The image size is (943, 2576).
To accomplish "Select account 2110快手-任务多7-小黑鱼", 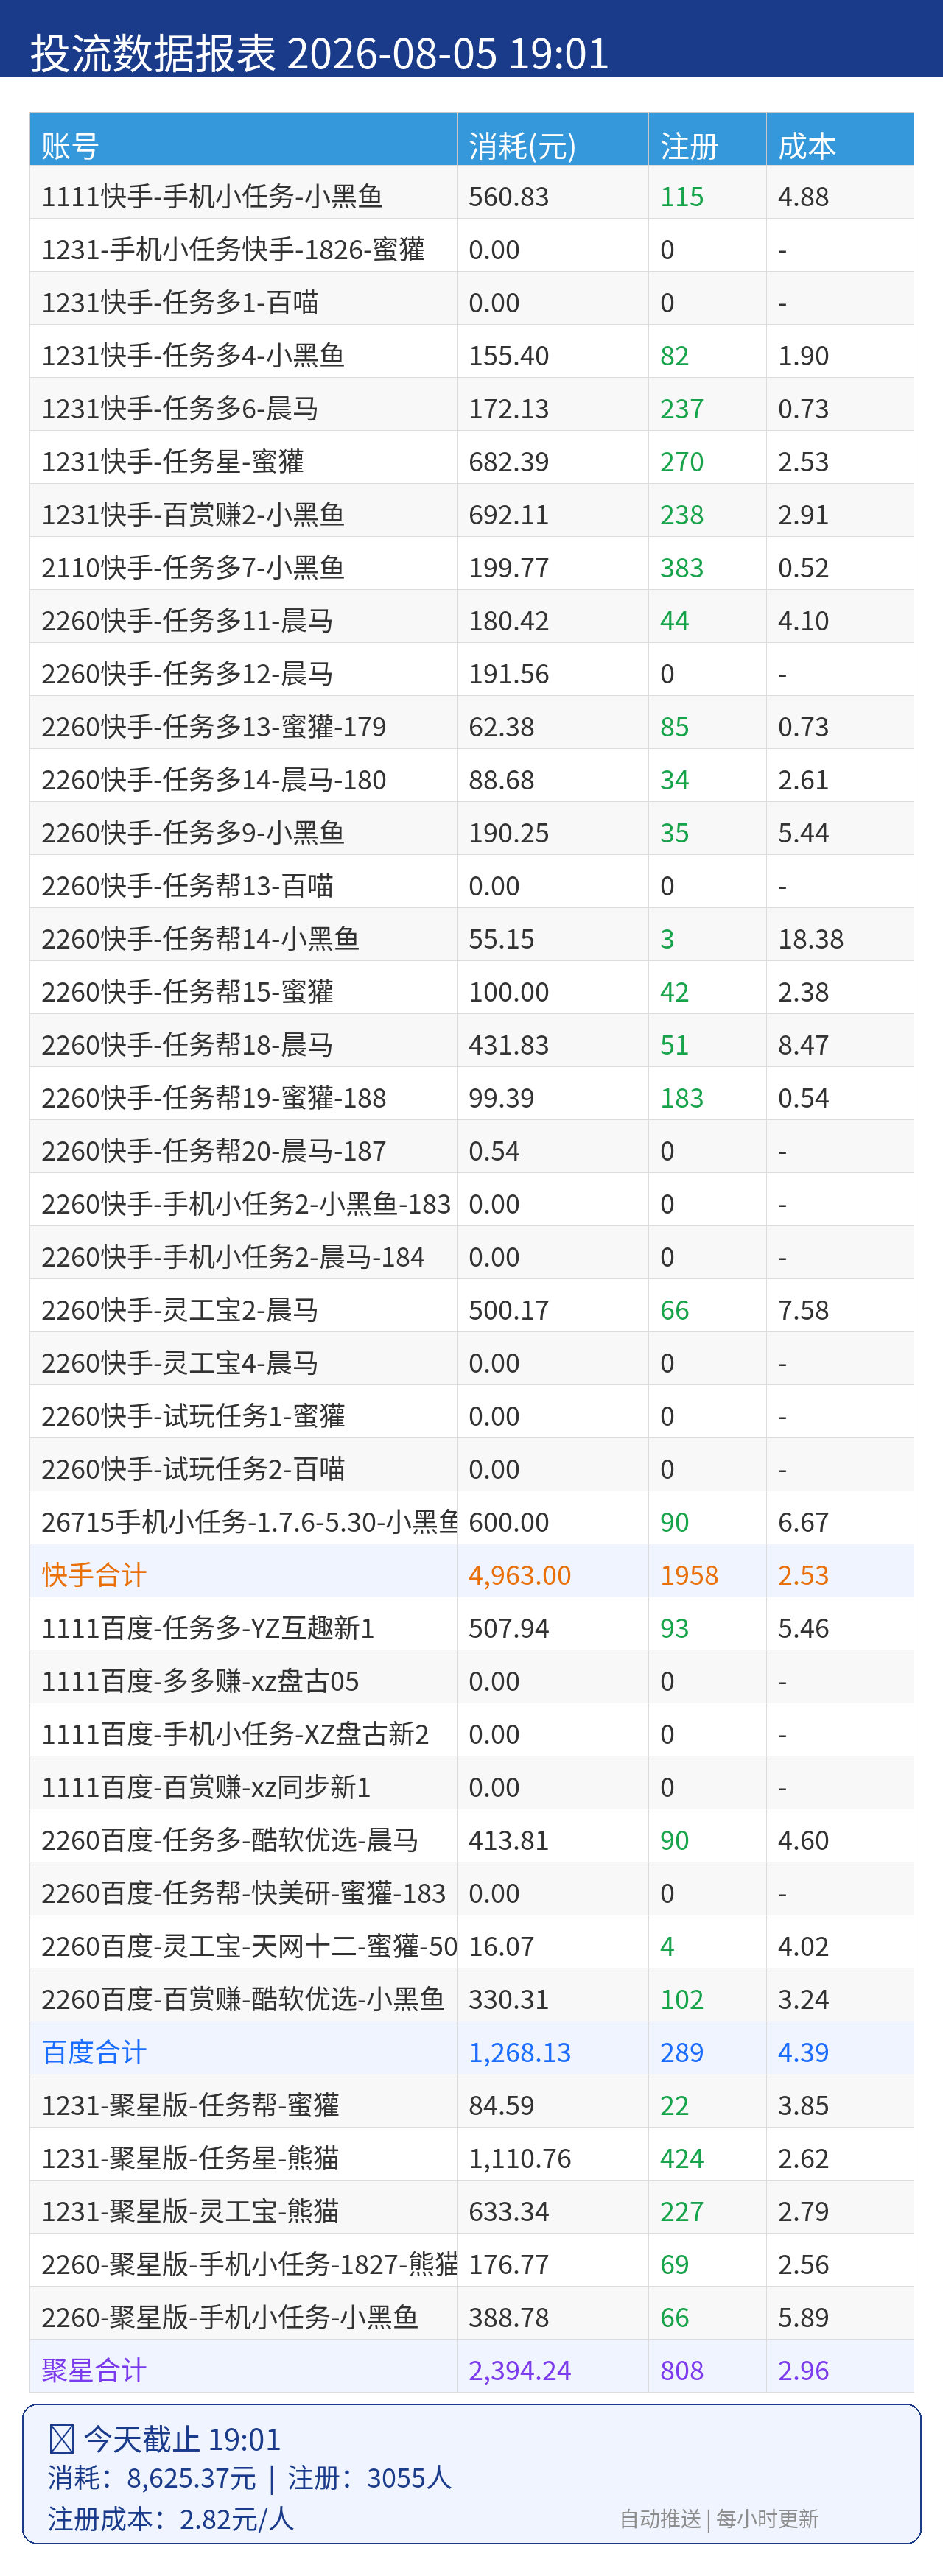I will 193,568.
